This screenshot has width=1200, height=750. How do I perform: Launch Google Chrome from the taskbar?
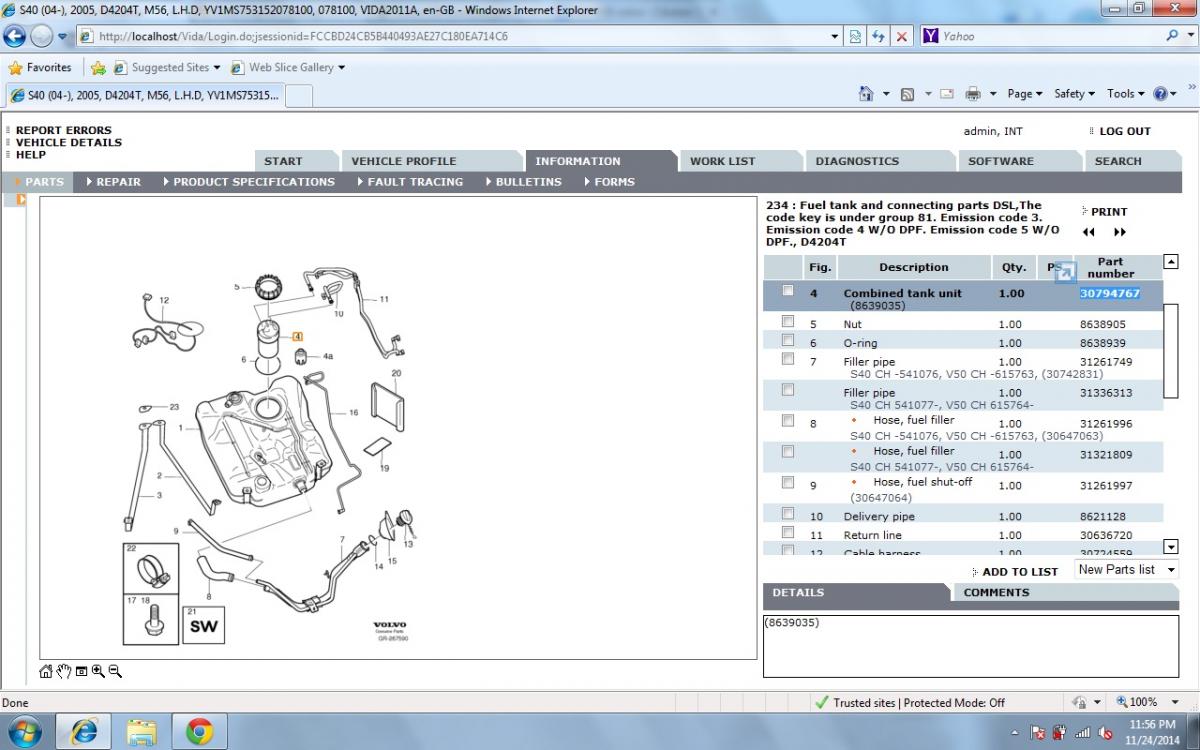click(x=199, y=731)
